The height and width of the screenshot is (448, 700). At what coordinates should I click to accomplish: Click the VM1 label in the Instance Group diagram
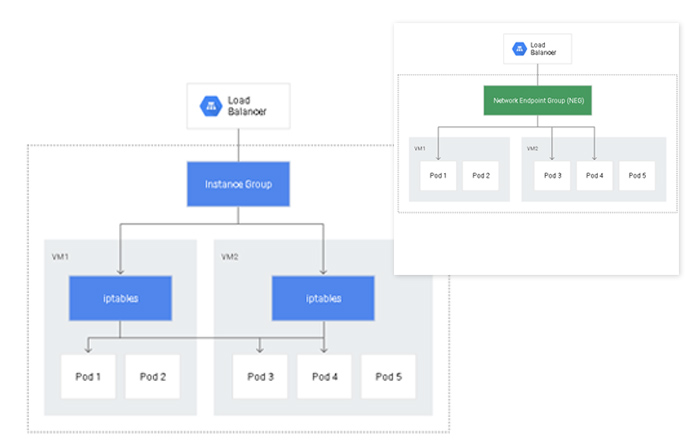pos(61,256)
